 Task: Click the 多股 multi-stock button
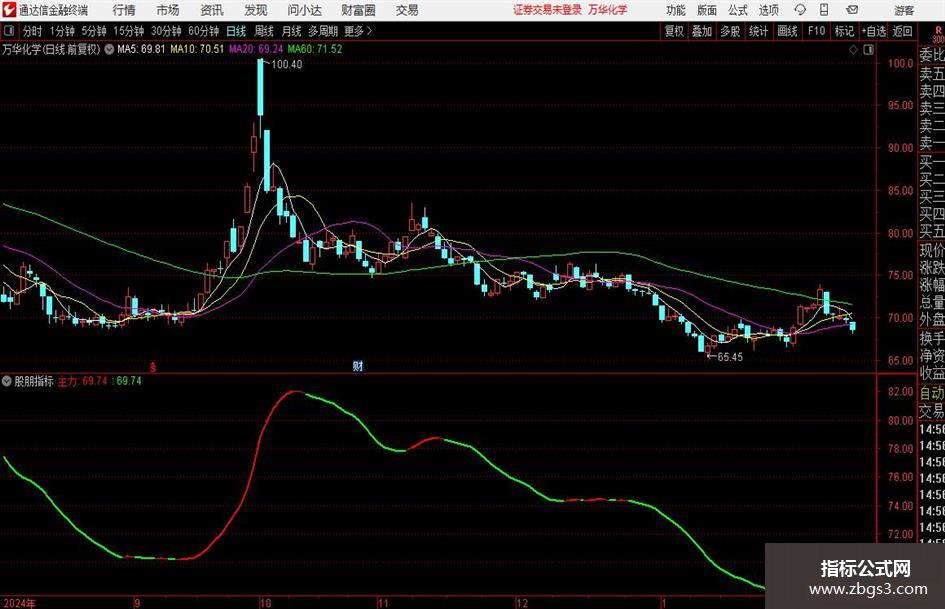[730, 31]
